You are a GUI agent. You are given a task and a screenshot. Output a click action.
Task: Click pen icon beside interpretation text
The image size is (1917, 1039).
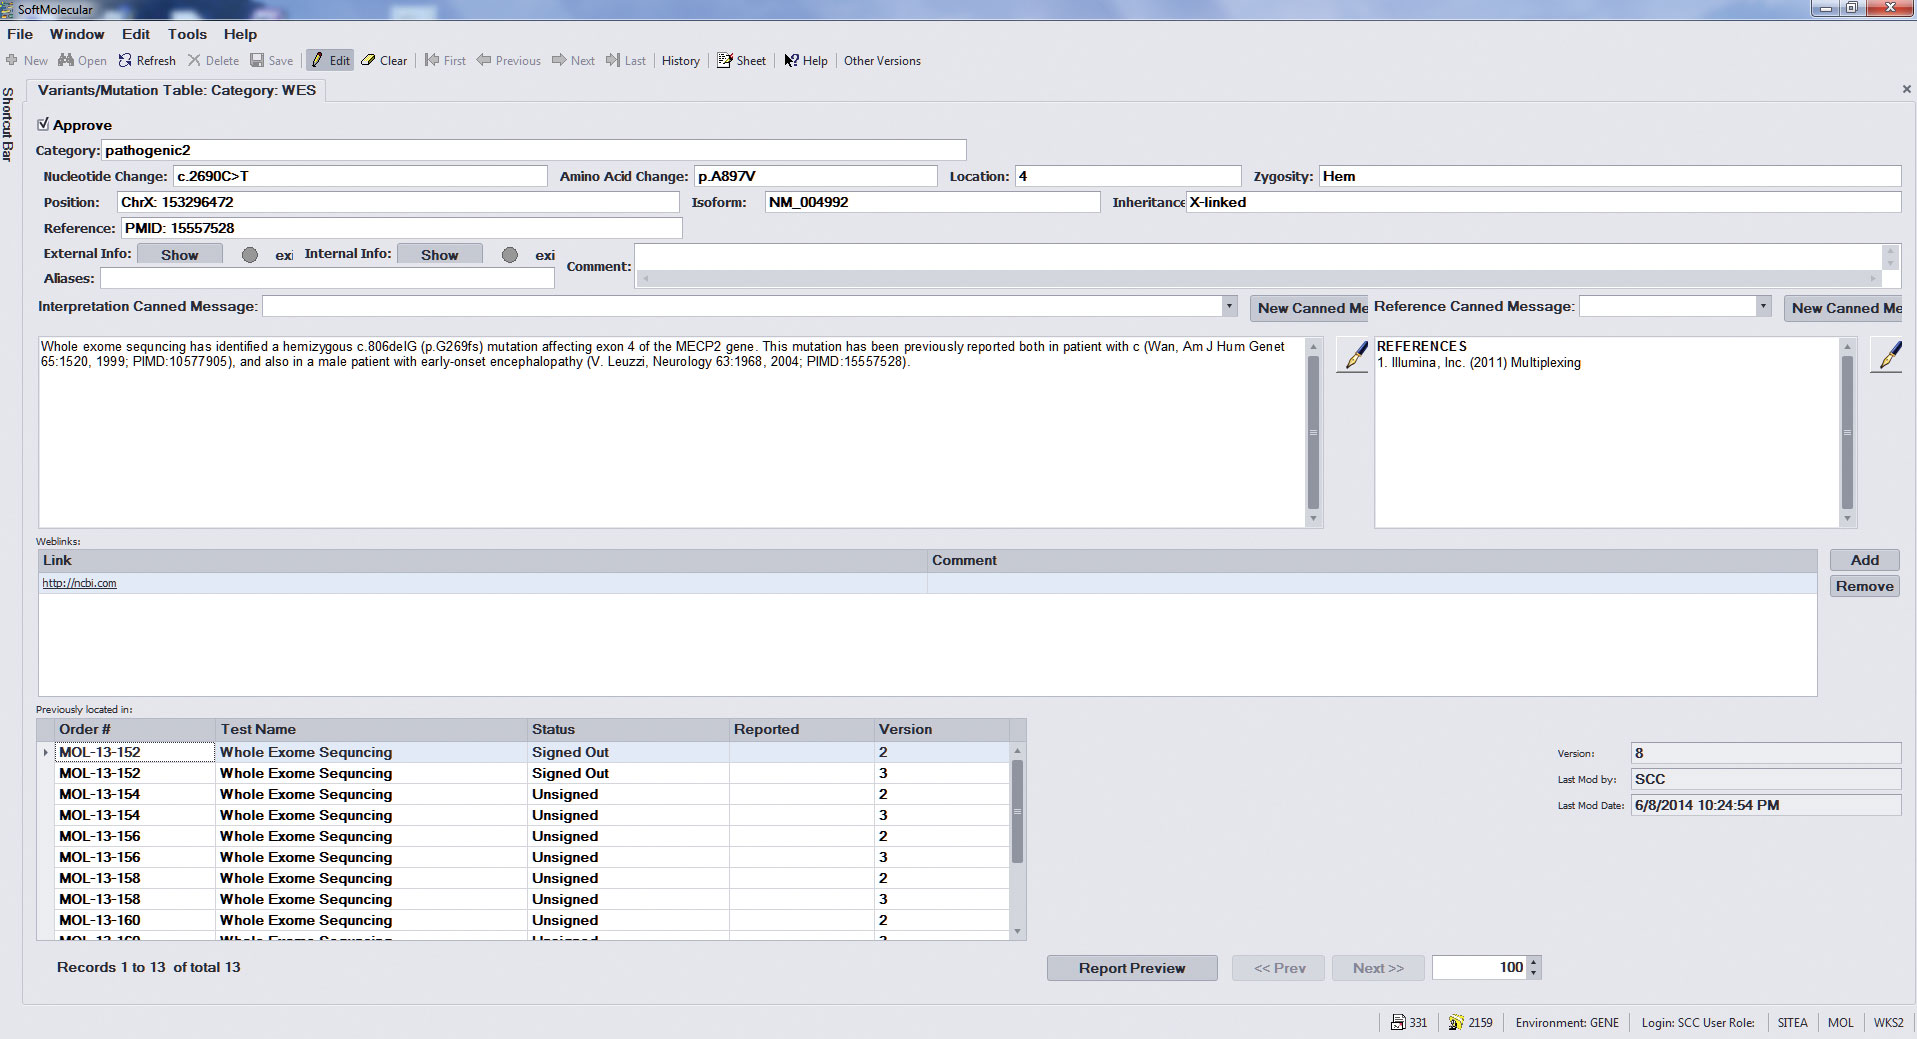point(1353,355)
